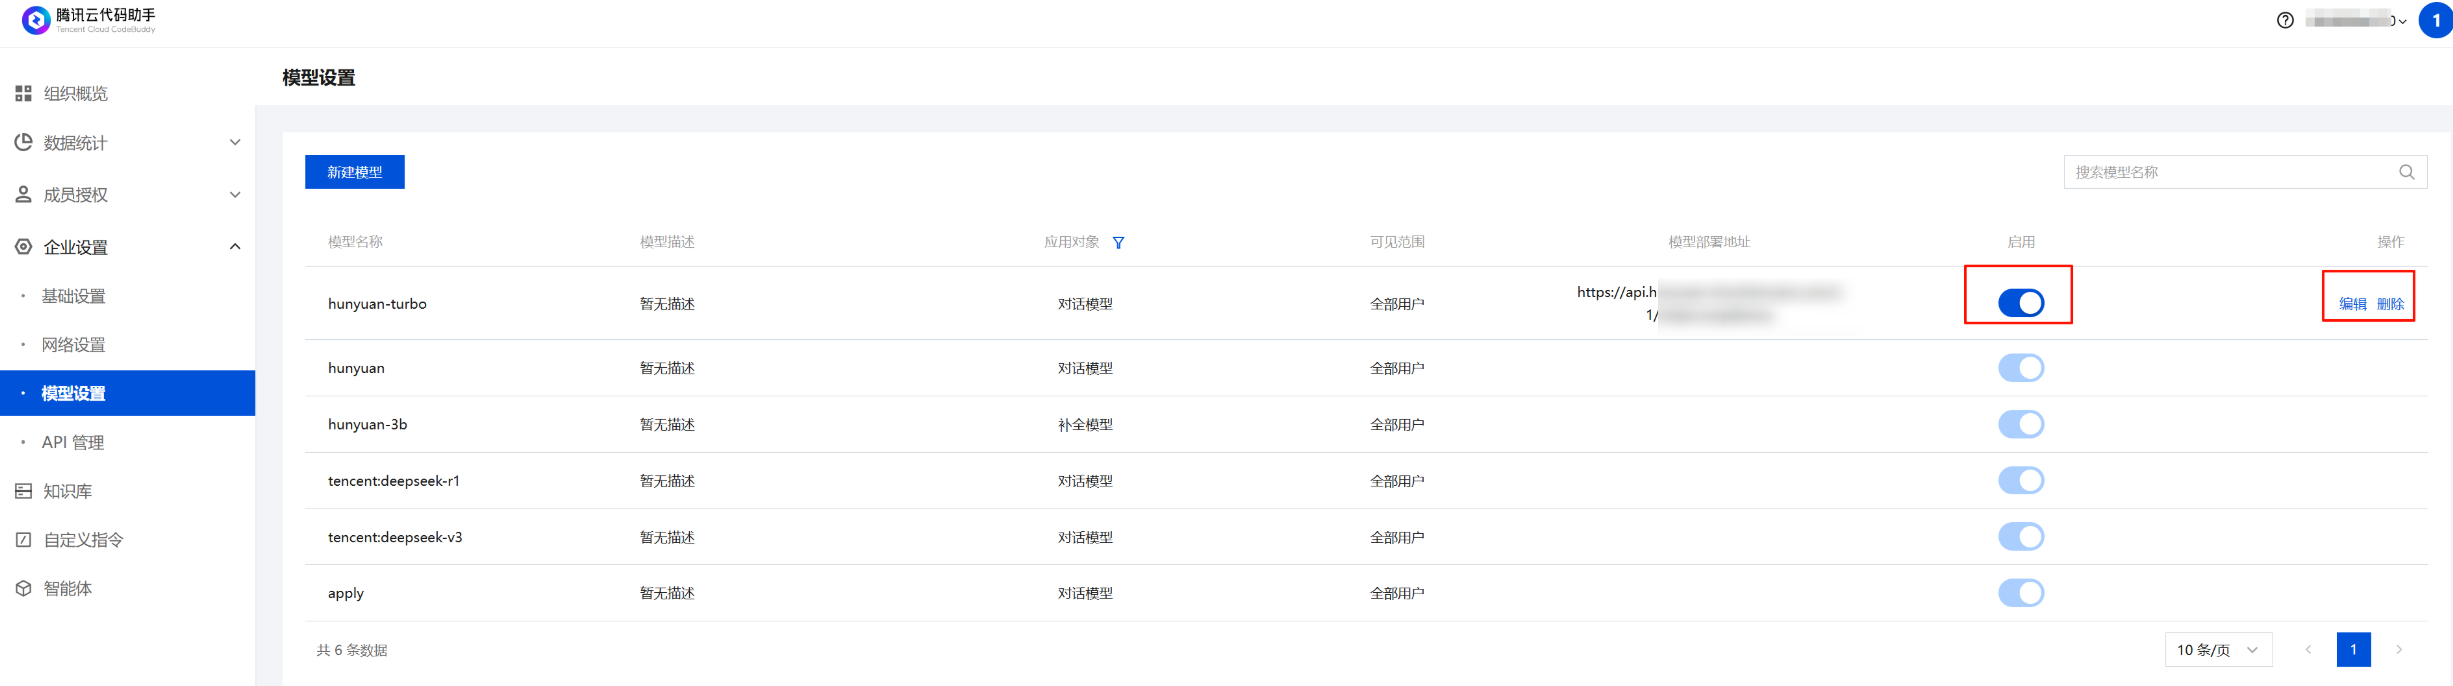The height and width of the screenshot is (686, 2453).
Task: Open 组织概览 from the sidebar
Action: pos(75,94)
